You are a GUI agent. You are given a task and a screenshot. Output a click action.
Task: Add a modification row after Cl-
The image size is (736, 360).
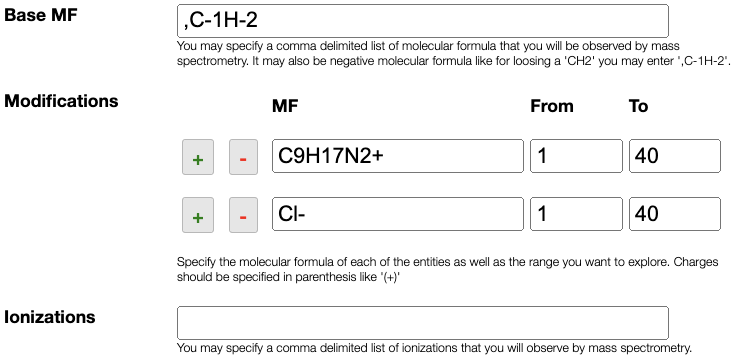(x=198, y=215)
